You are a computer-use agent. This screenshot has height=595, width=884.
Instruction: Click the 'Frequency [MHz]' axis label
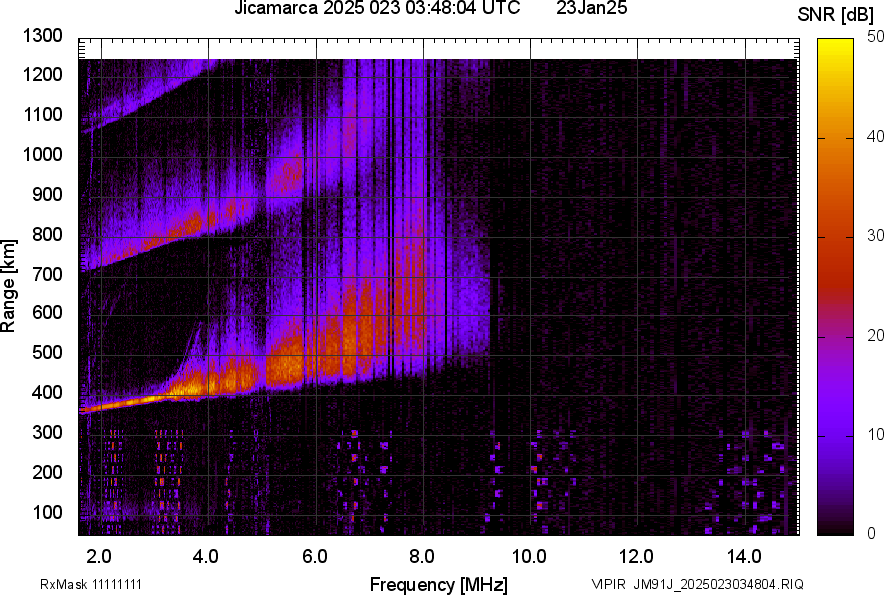point(439,584)
